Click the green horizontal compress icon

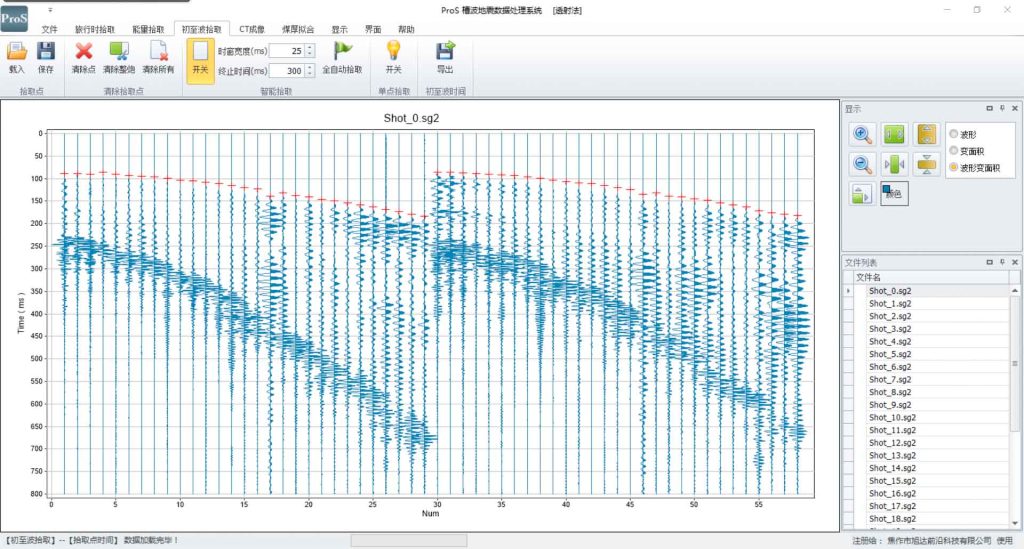(x=894, y=164)
